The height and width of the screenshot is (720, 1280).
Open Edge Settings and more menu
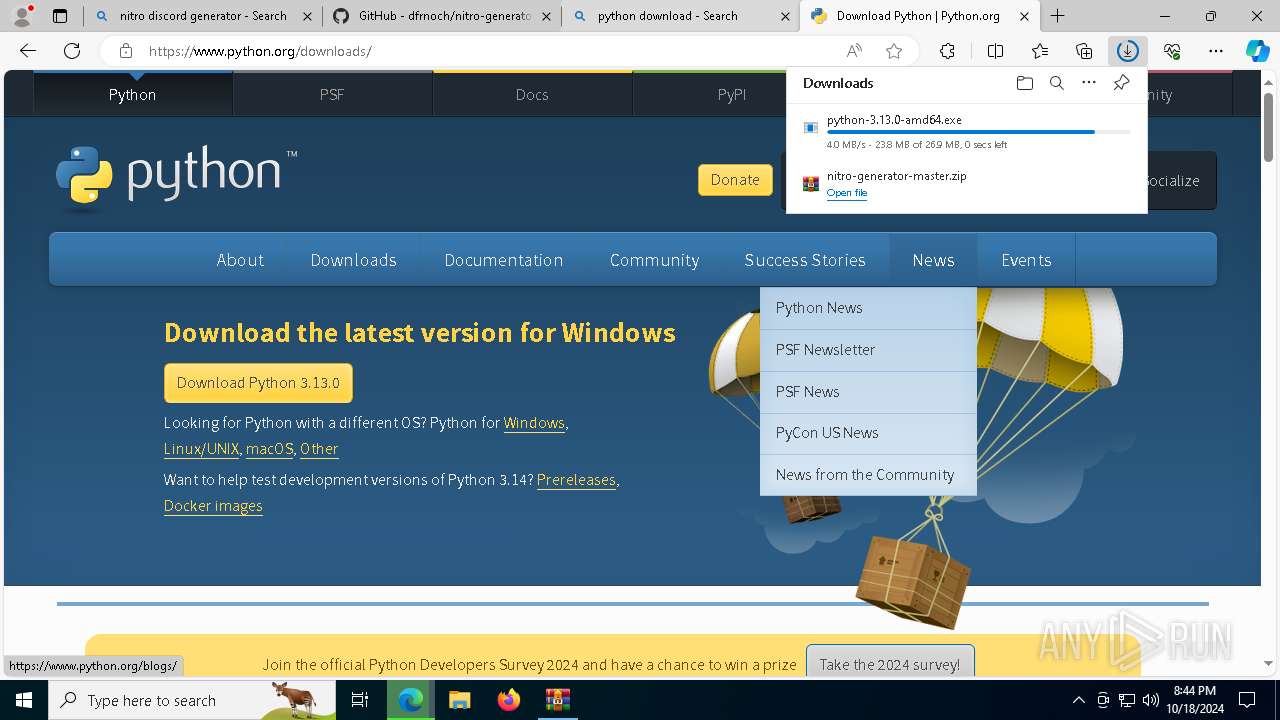[1216, 51]
